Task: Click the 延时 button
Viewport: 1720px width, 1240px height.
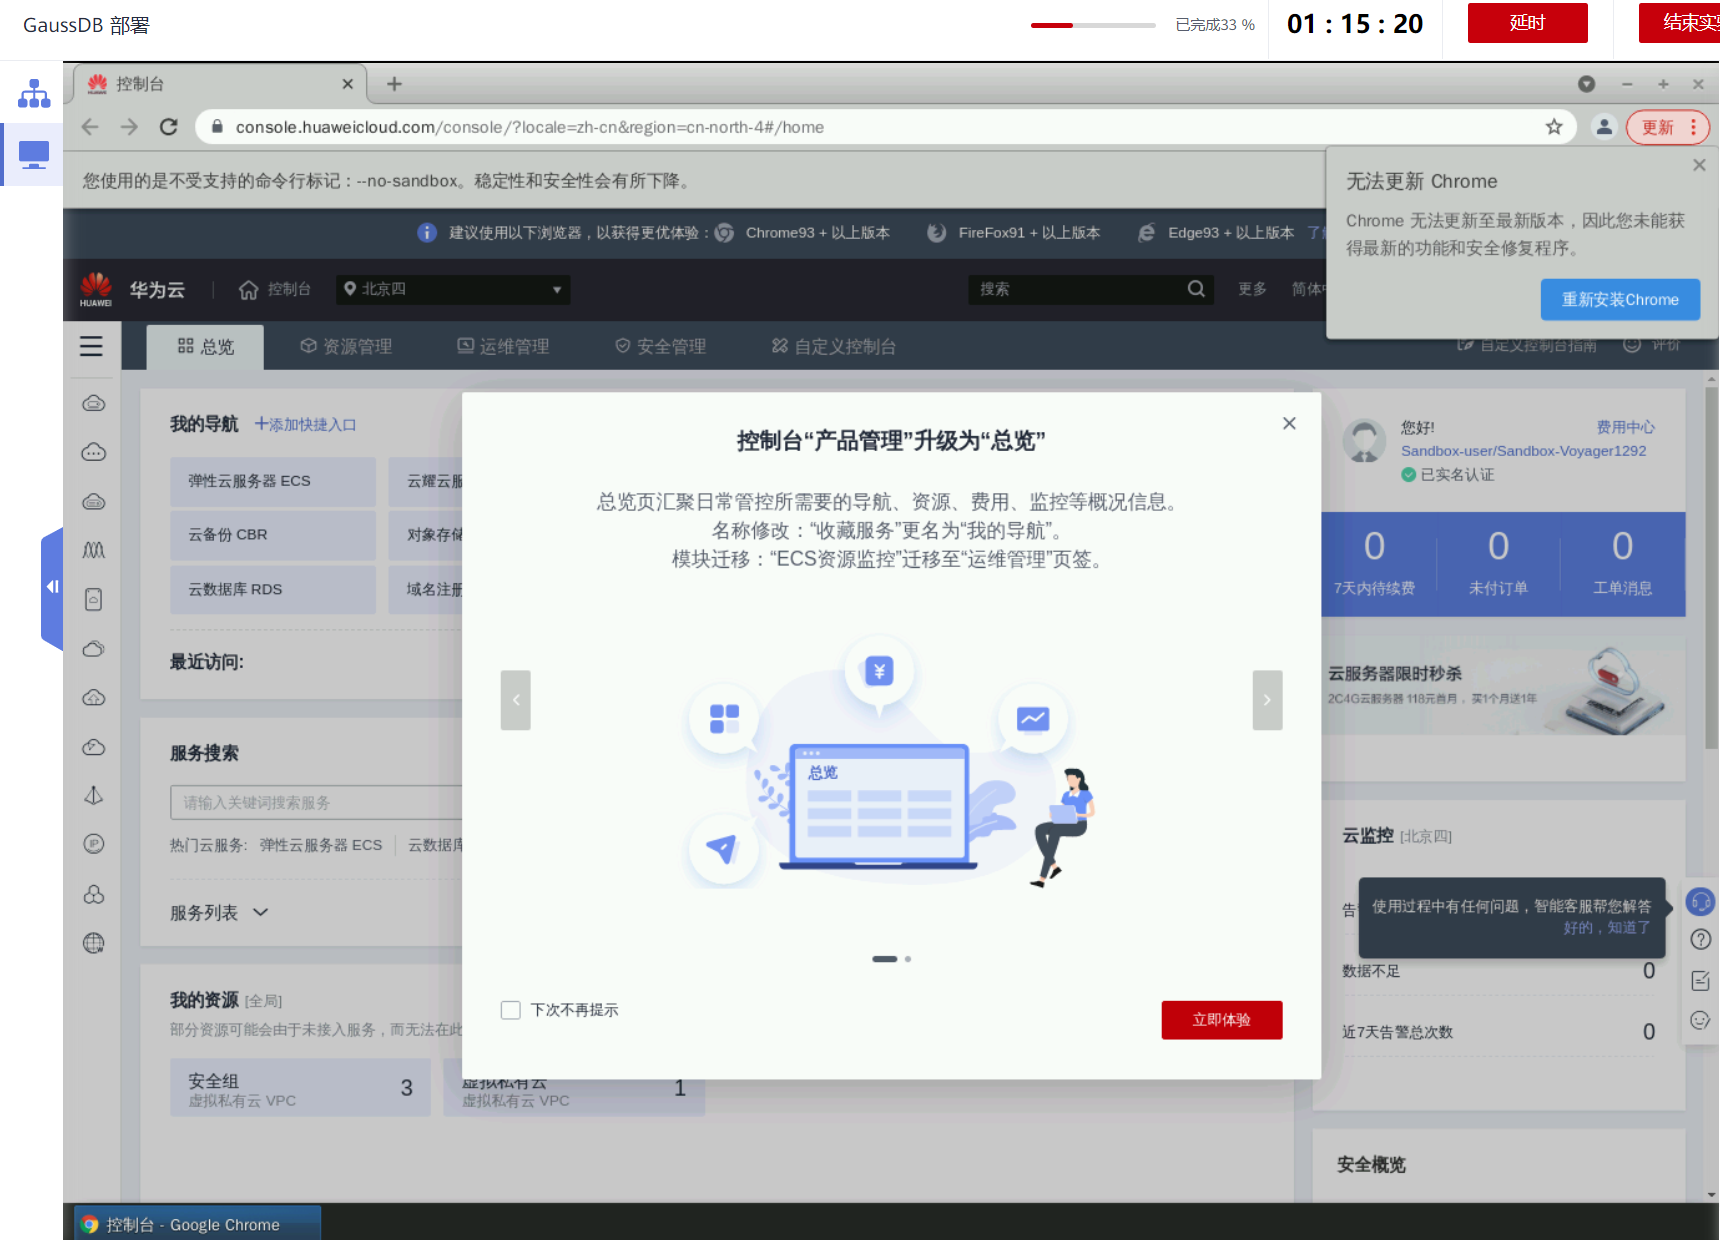Action: click(1528, 23)
